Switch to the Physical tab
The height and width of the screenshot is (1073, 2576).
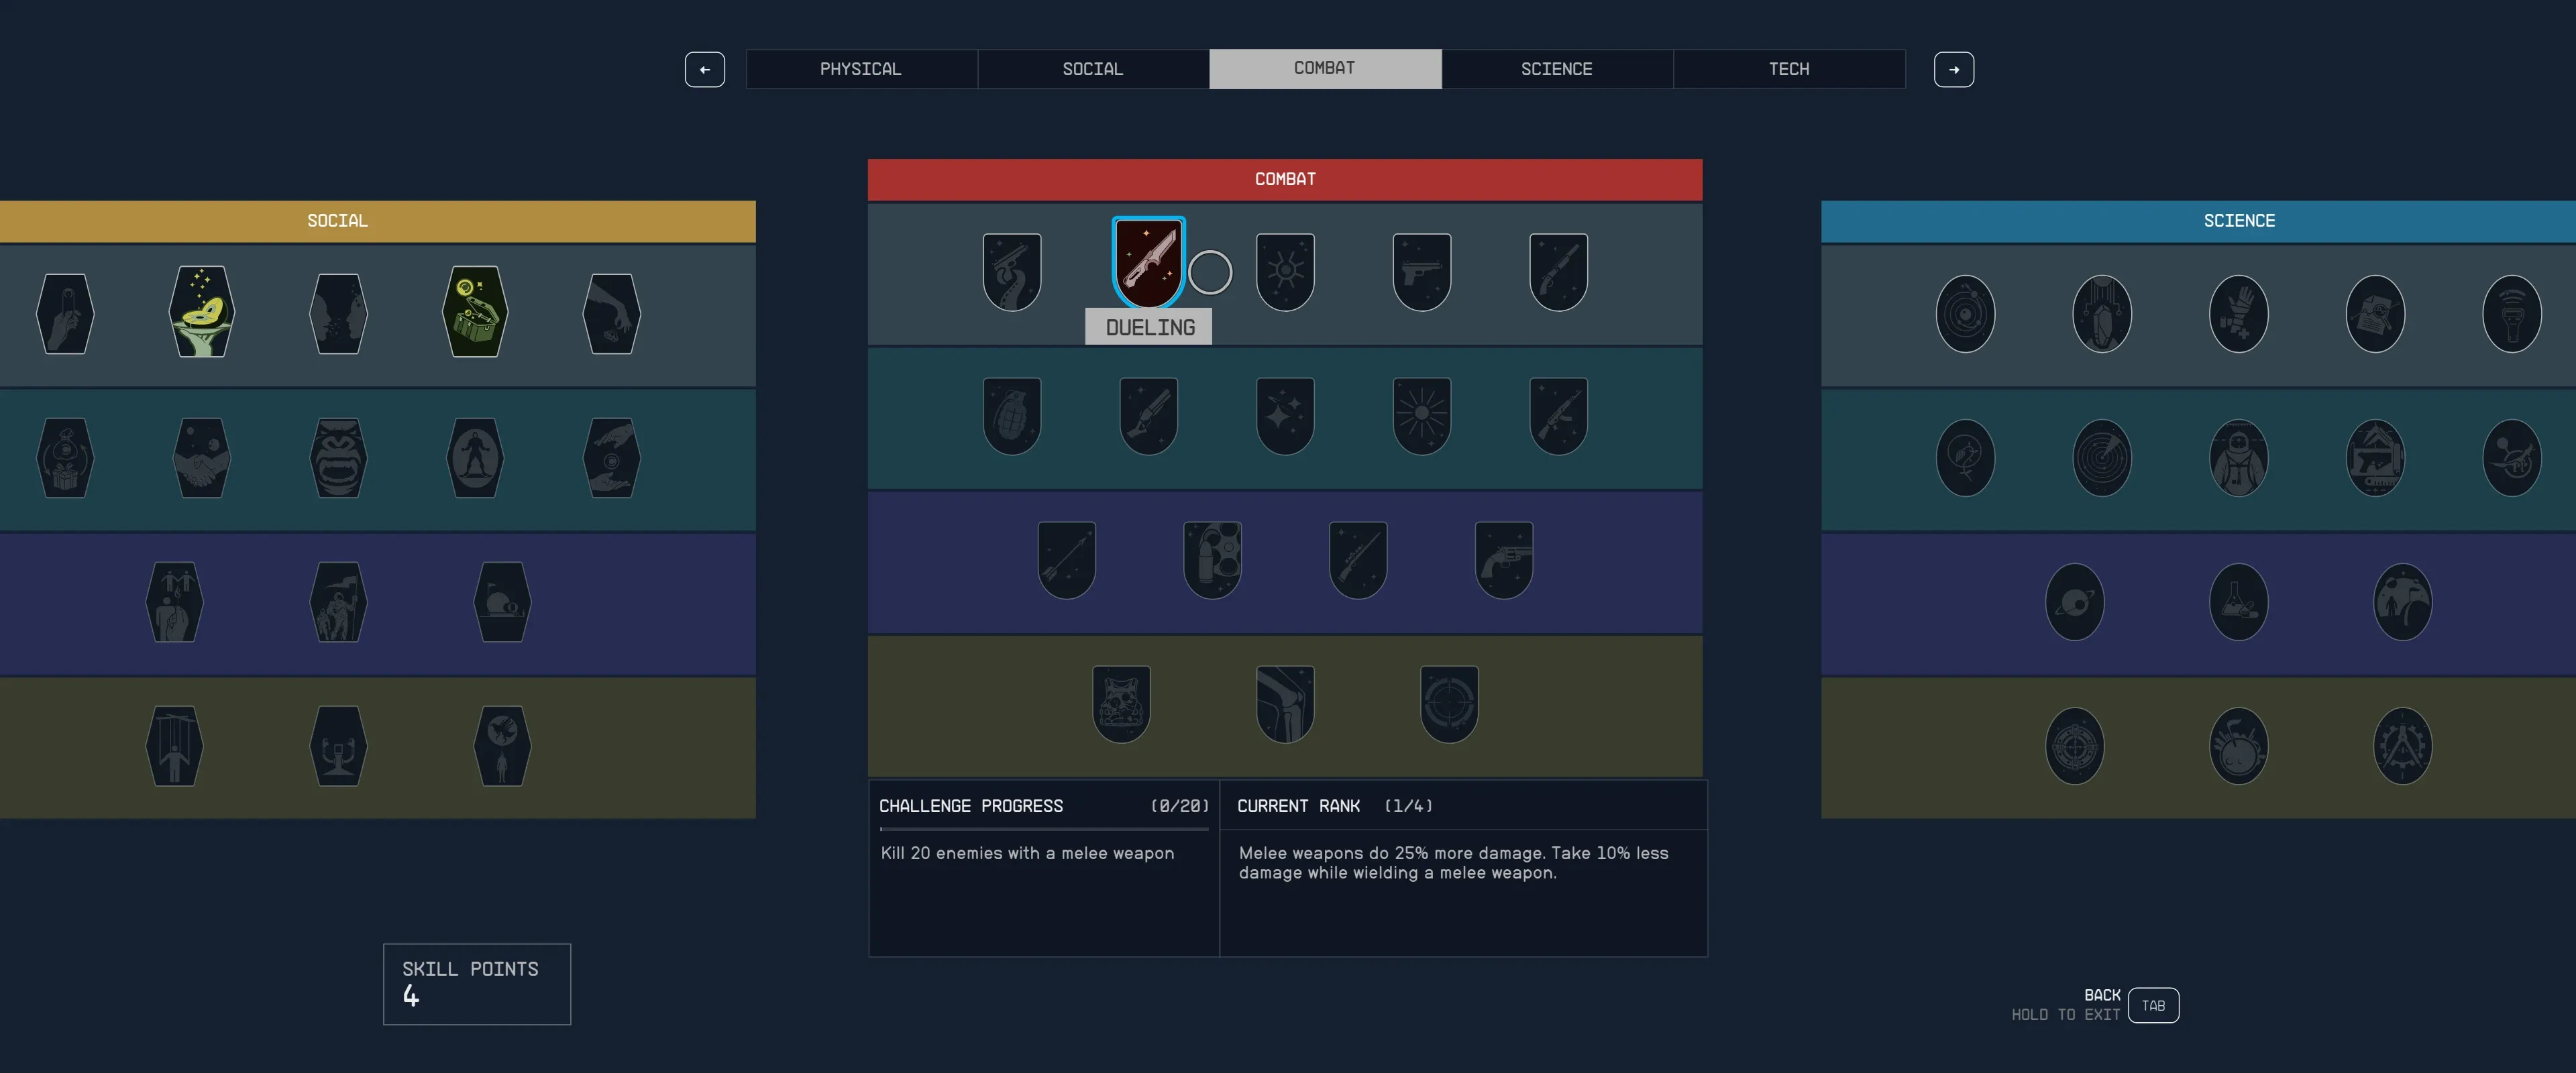(x=860, y=69)
